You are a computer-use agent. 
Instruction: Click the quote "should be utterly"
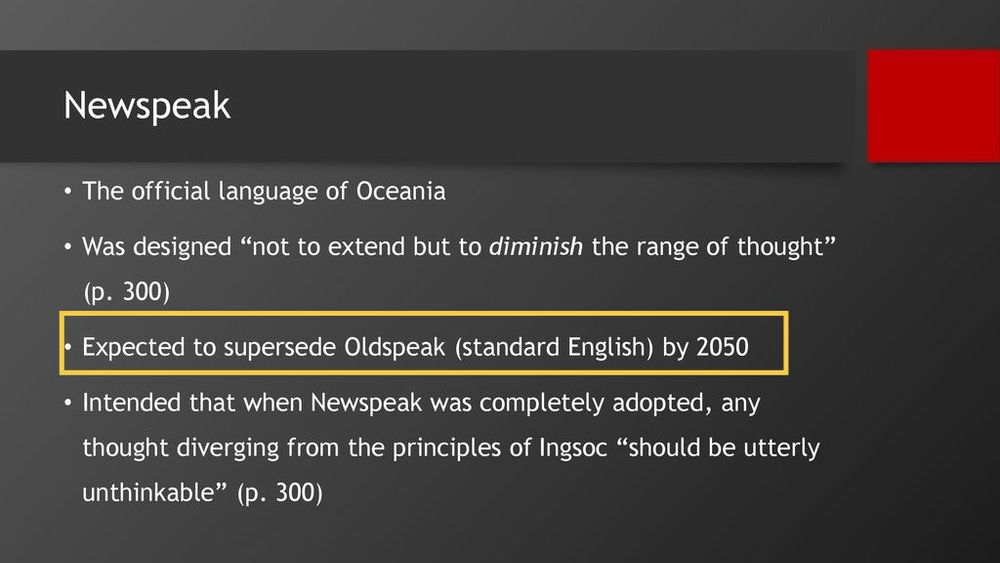point(717,448)
